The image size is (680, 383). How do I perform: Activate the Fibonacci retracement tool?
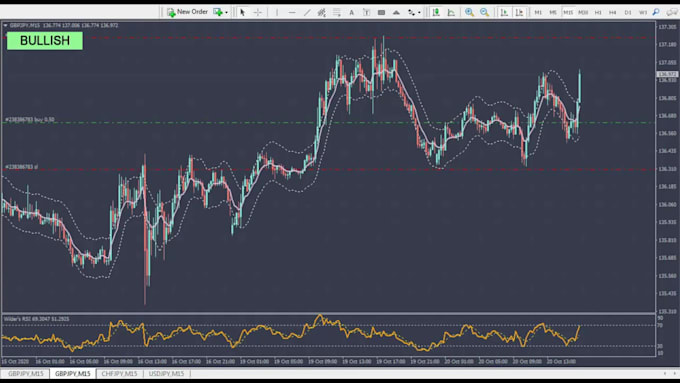pos(337,13)
